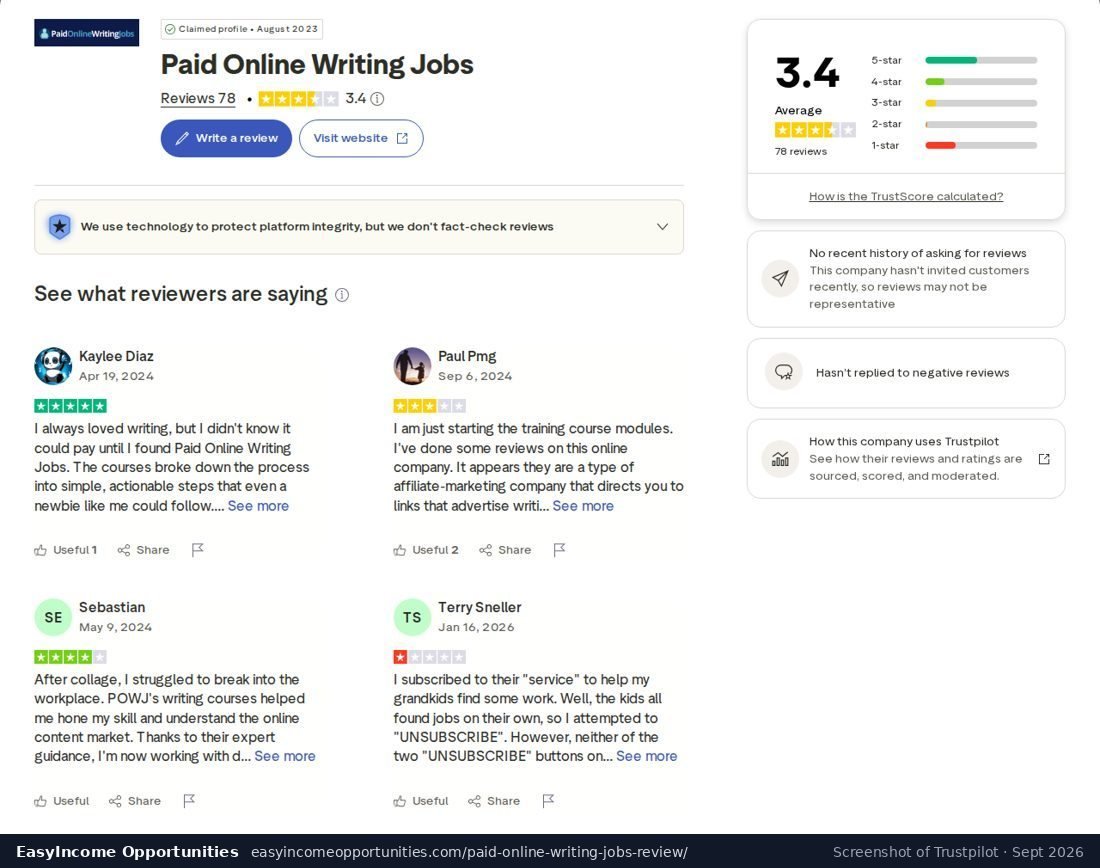
Task: Click the Write a review button
Action: (226, 138)
